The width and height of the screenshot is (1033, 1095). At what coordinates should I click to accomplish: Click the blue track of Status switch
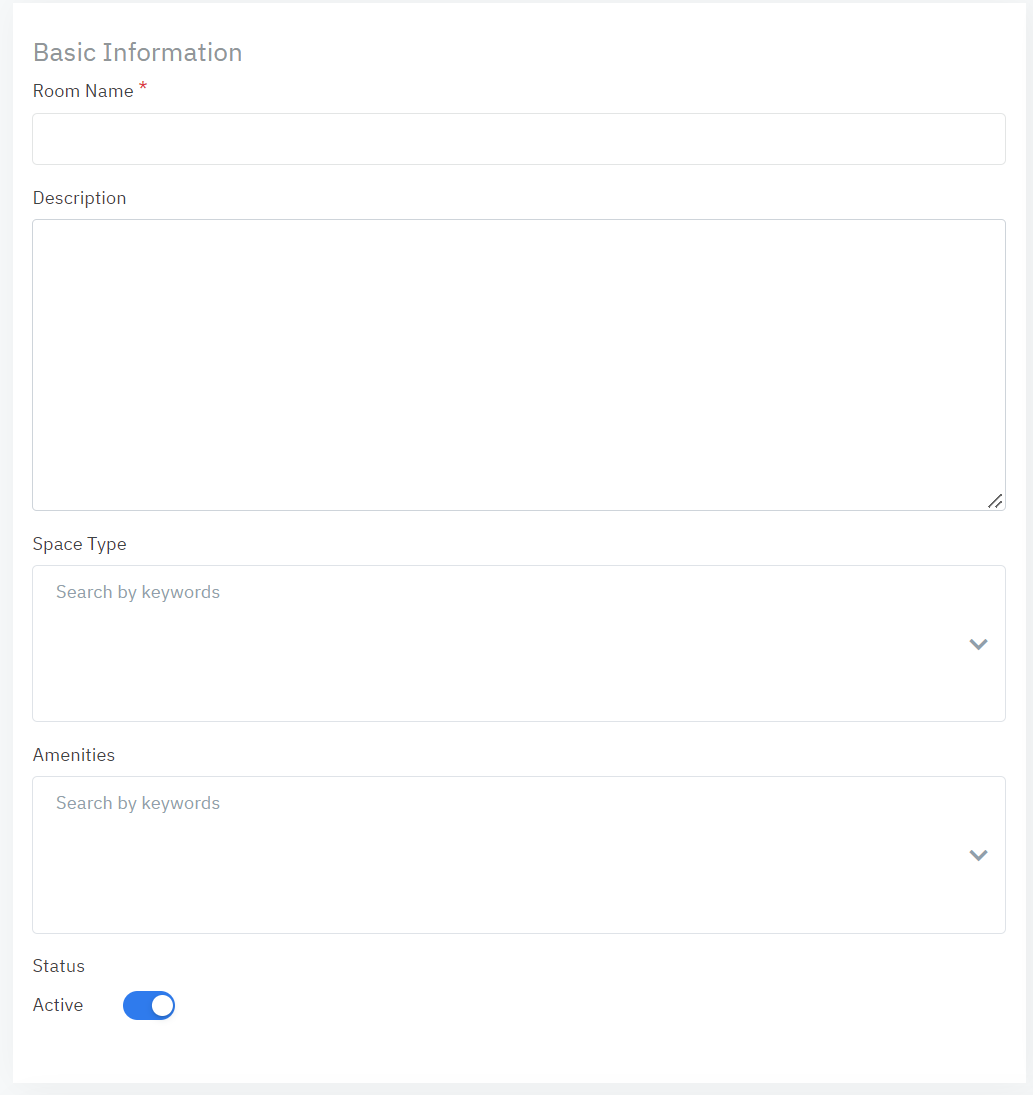pos(135,1005)
